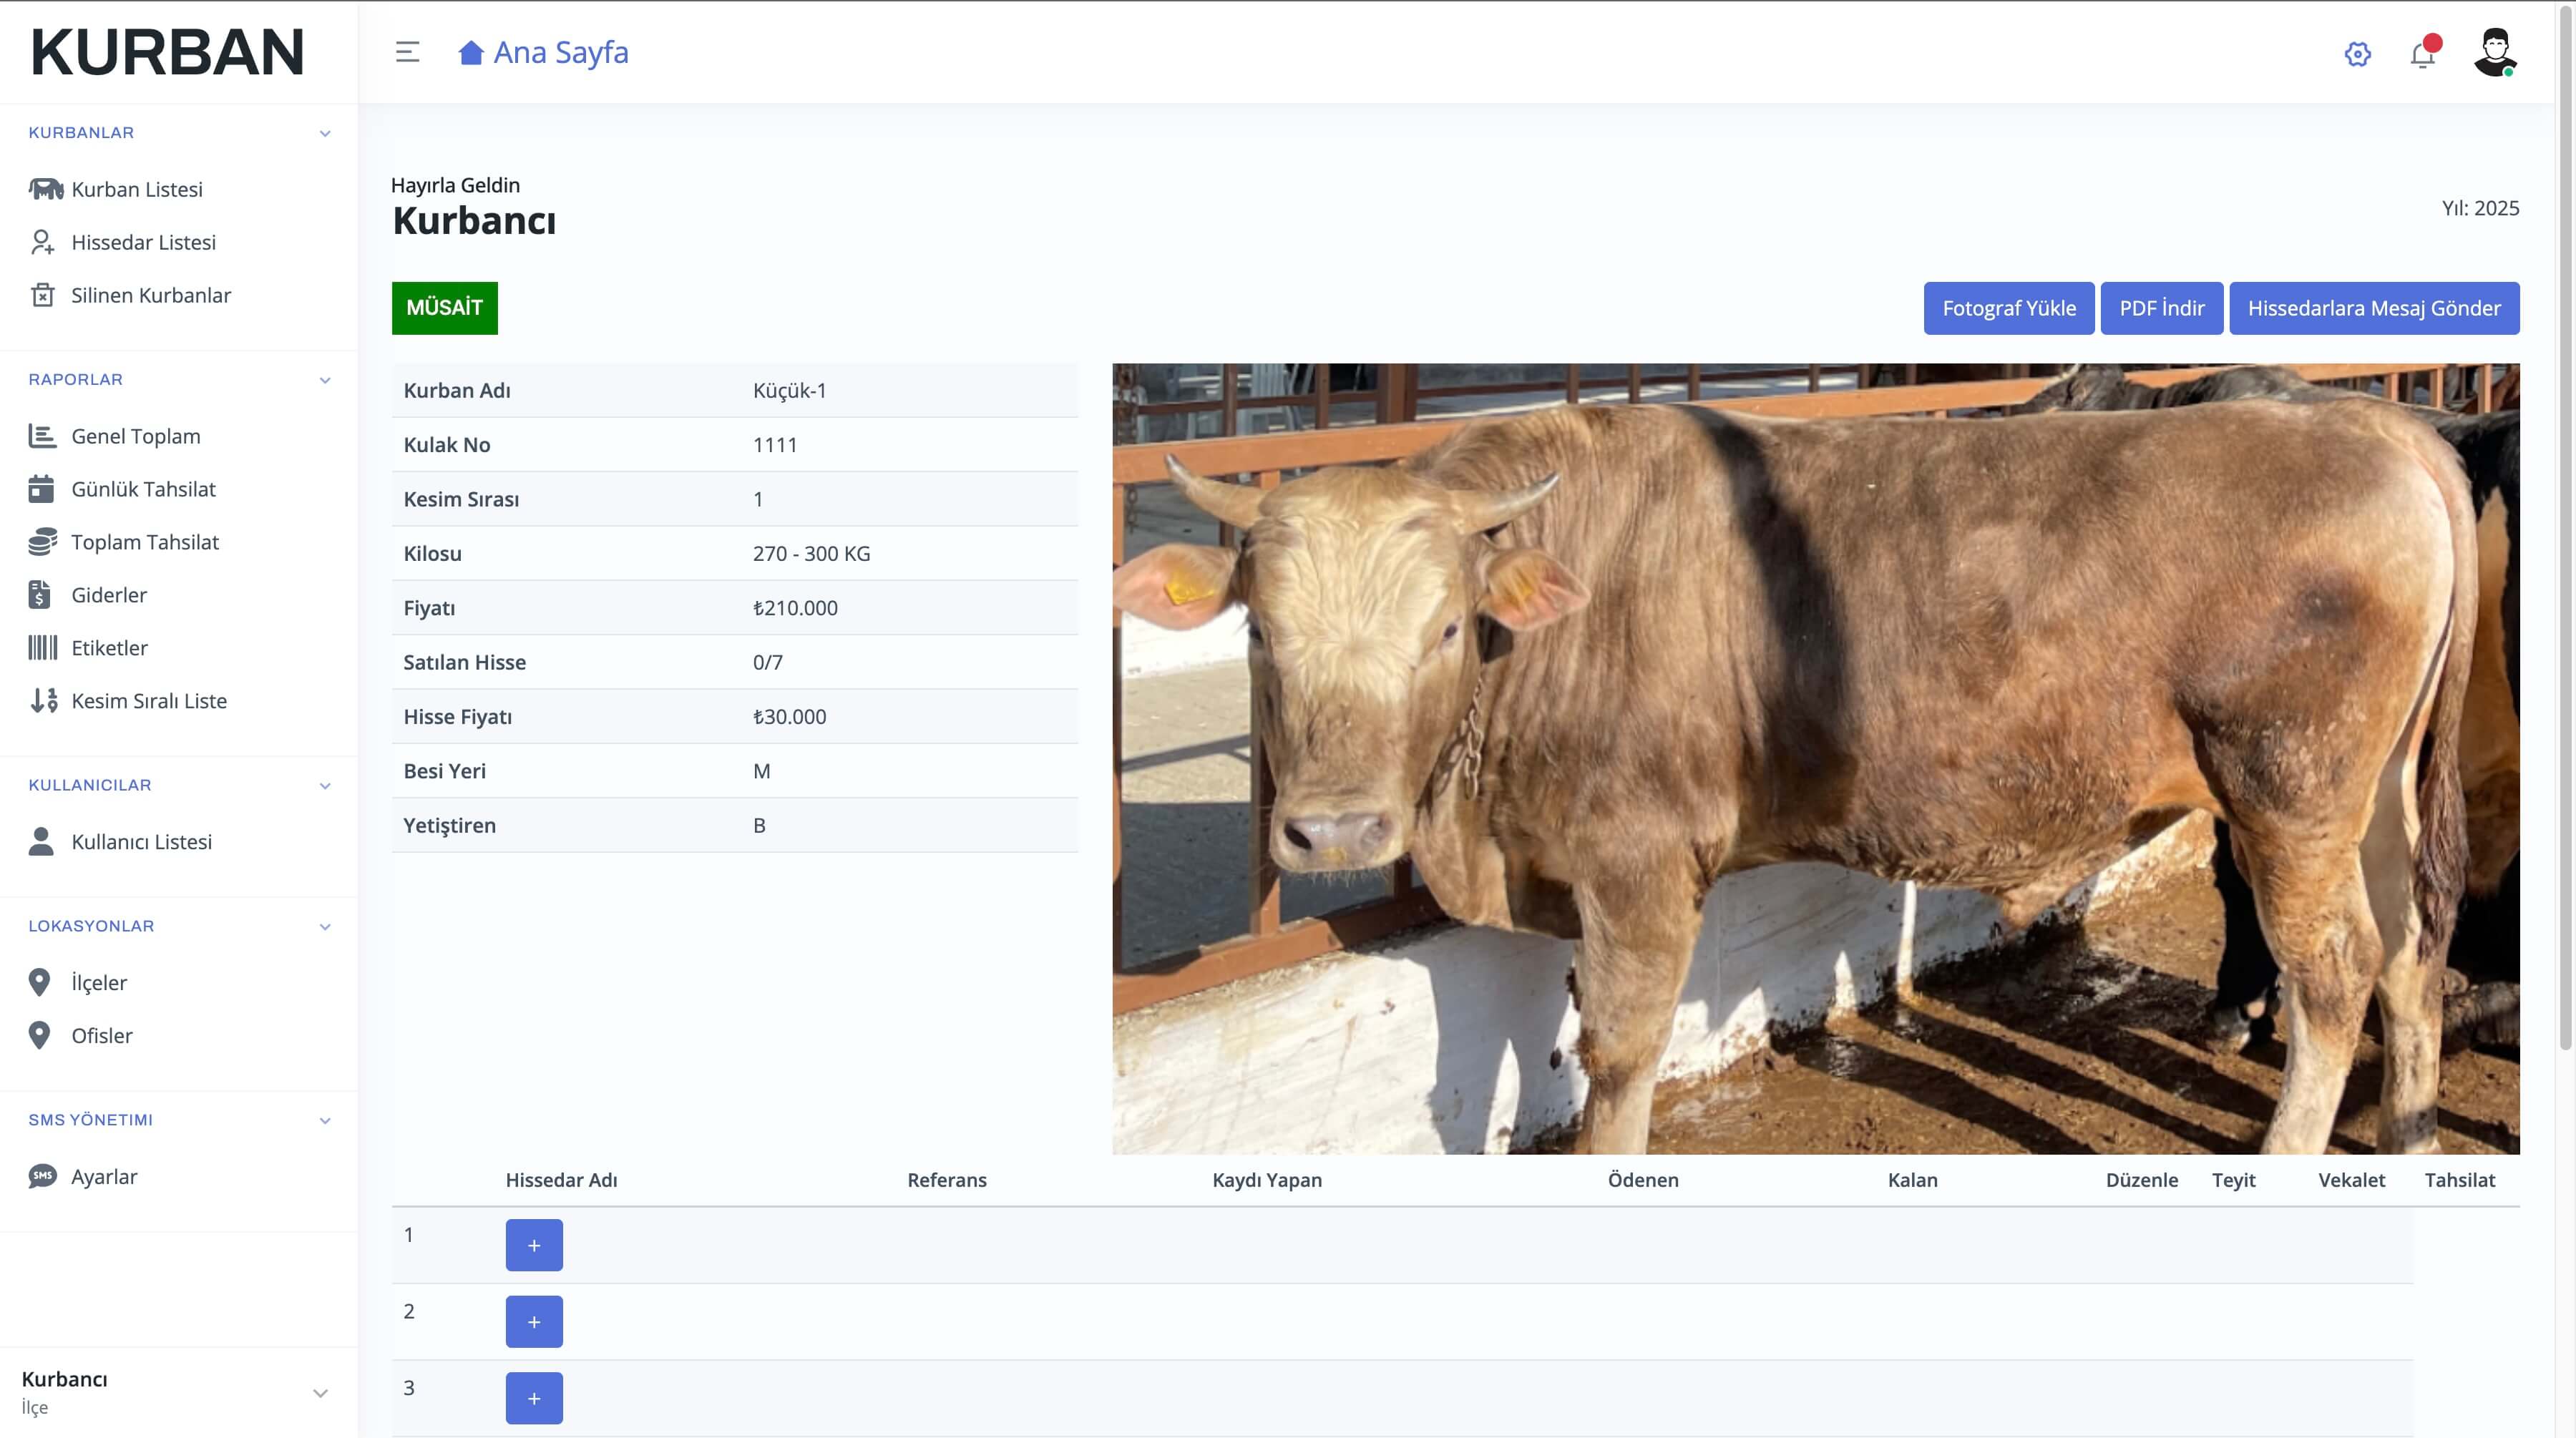The image size is (2576, 1438).
Task: Click the SMS bubble icon for Ayarlar
Action: [x=42, y=1176]
